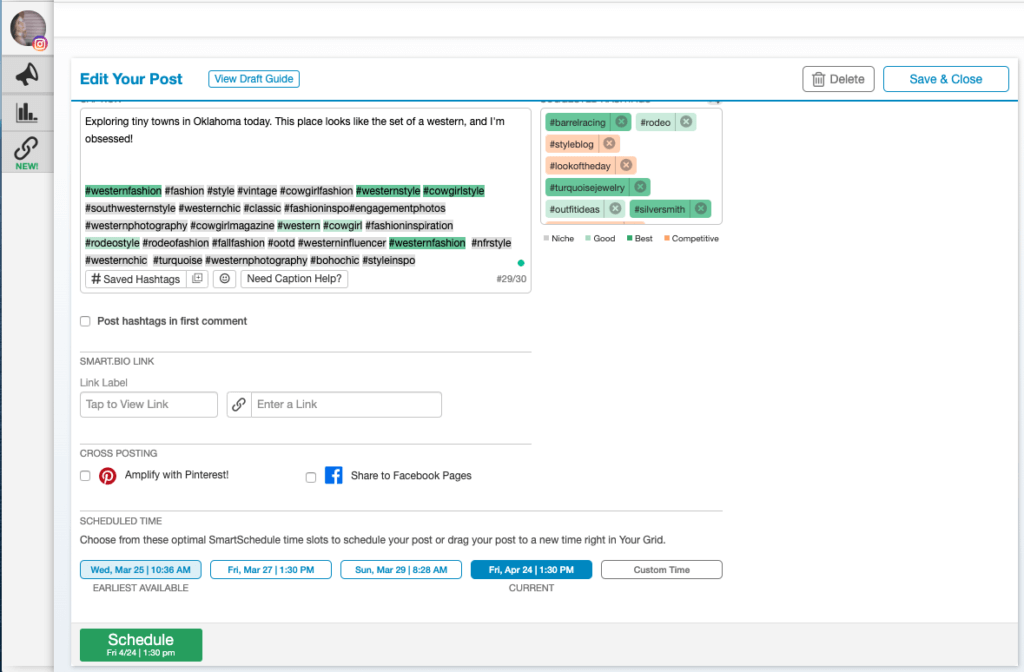Open the emoji picker smiley icon
The height and width of the screenshot is (672, 1024).
(225, 279)
